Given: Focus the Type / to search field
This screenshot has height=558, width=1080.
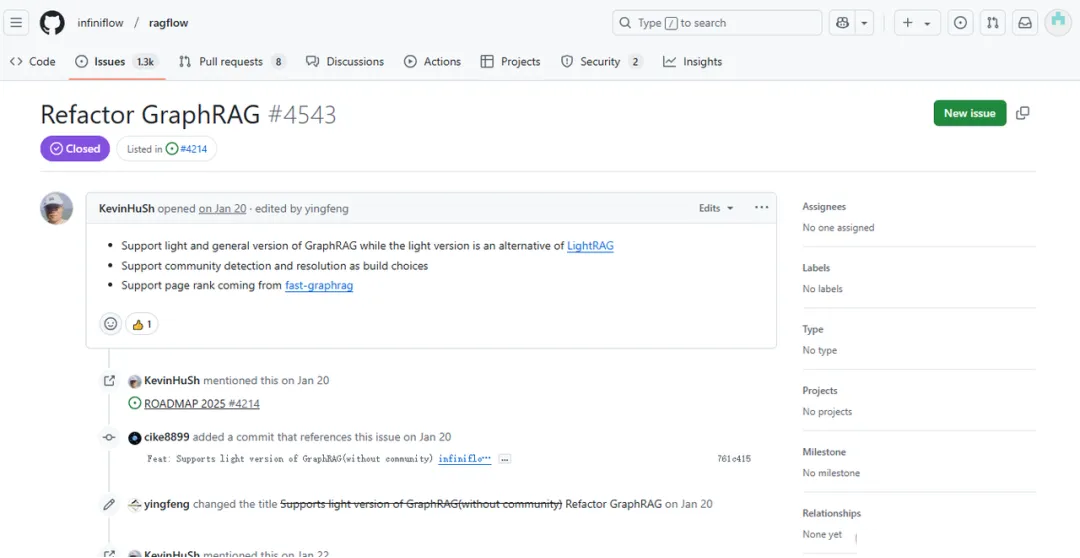Looking at the screenshot, I should [x=717, y=23].
